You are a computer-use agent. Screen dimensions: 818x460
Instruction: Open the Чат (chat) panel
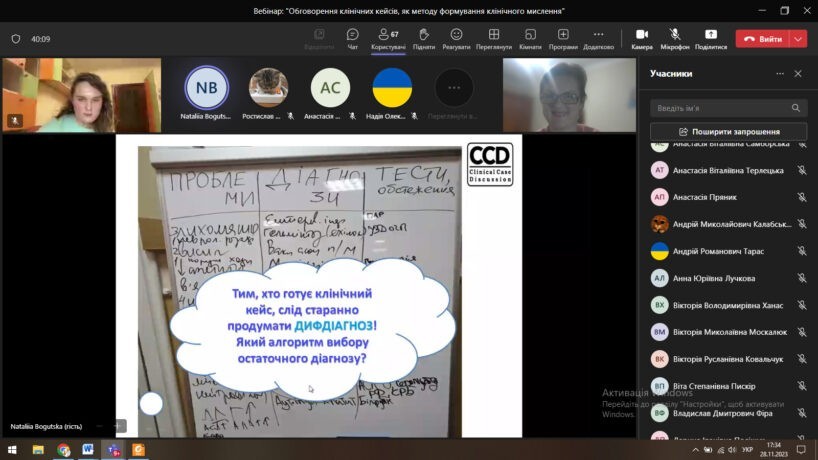(352, 38)
